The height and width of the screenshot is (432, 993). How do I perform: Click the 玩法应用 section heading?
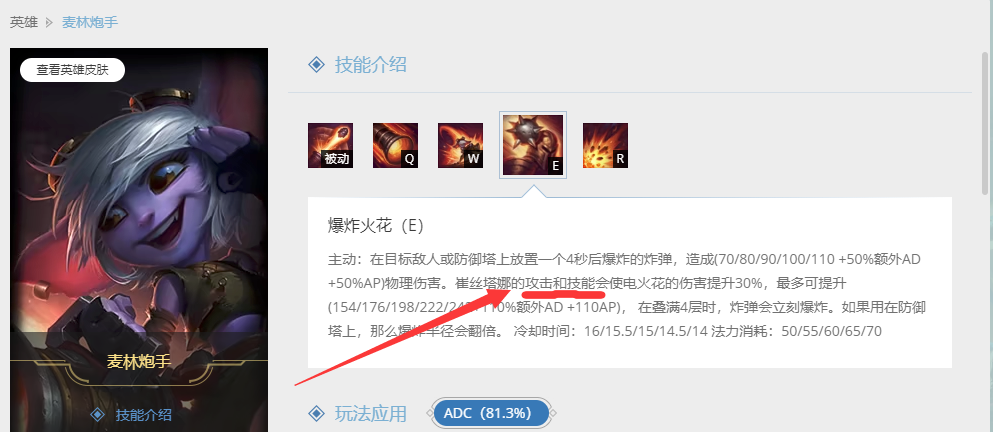[370, 414]
